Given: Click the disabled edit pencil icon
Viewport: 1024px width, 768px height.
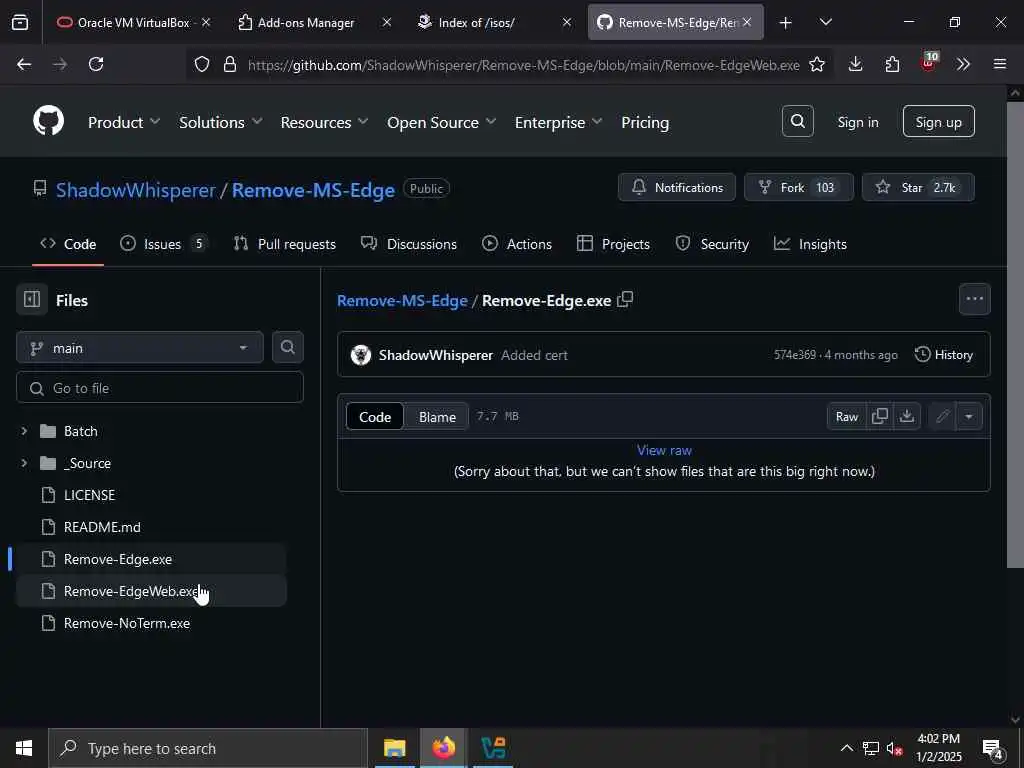Looking at the screenshot, I should coord(942,416).
